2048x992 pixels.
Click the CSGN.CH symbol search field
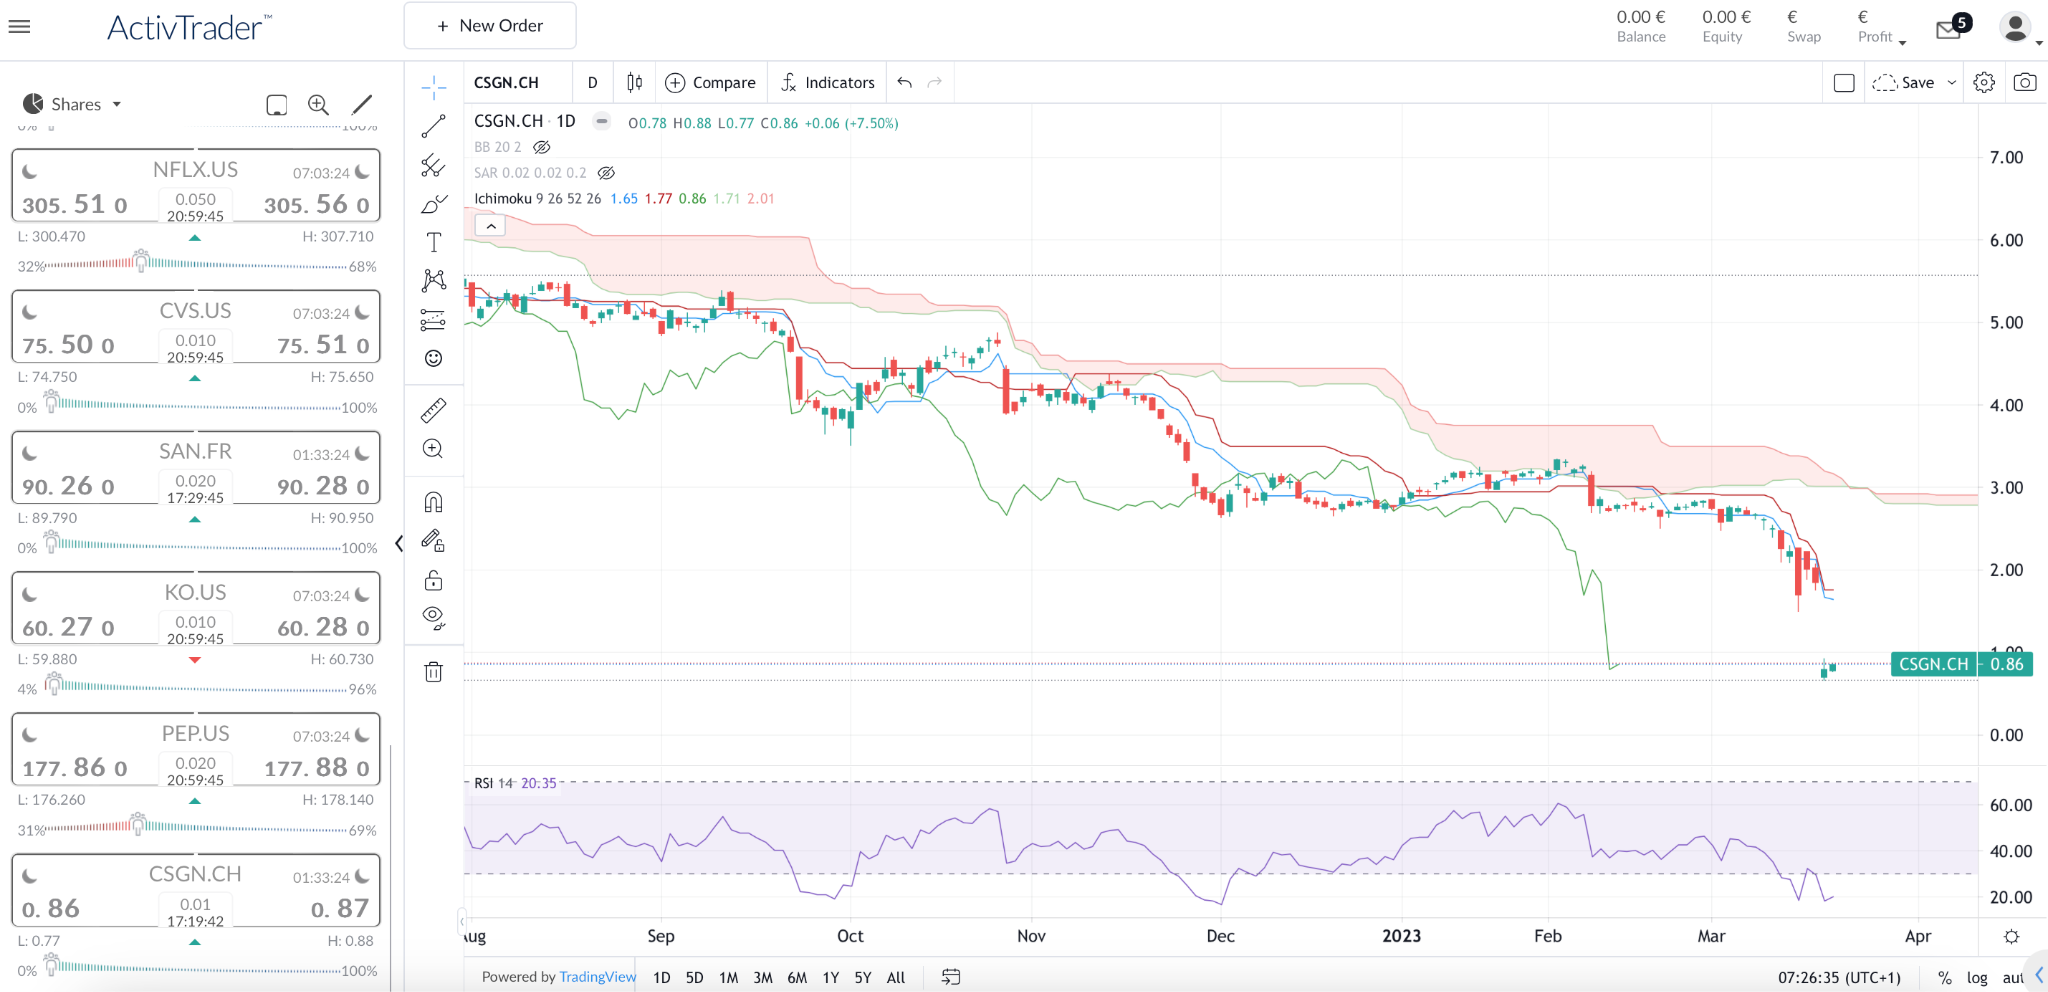(517, 83)
